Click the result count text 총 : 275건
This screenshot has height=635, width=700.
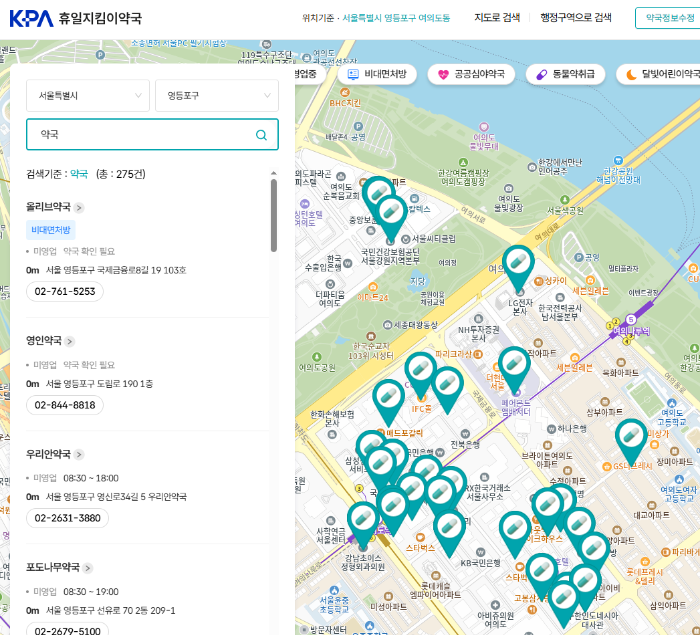[x=121, y=174]
